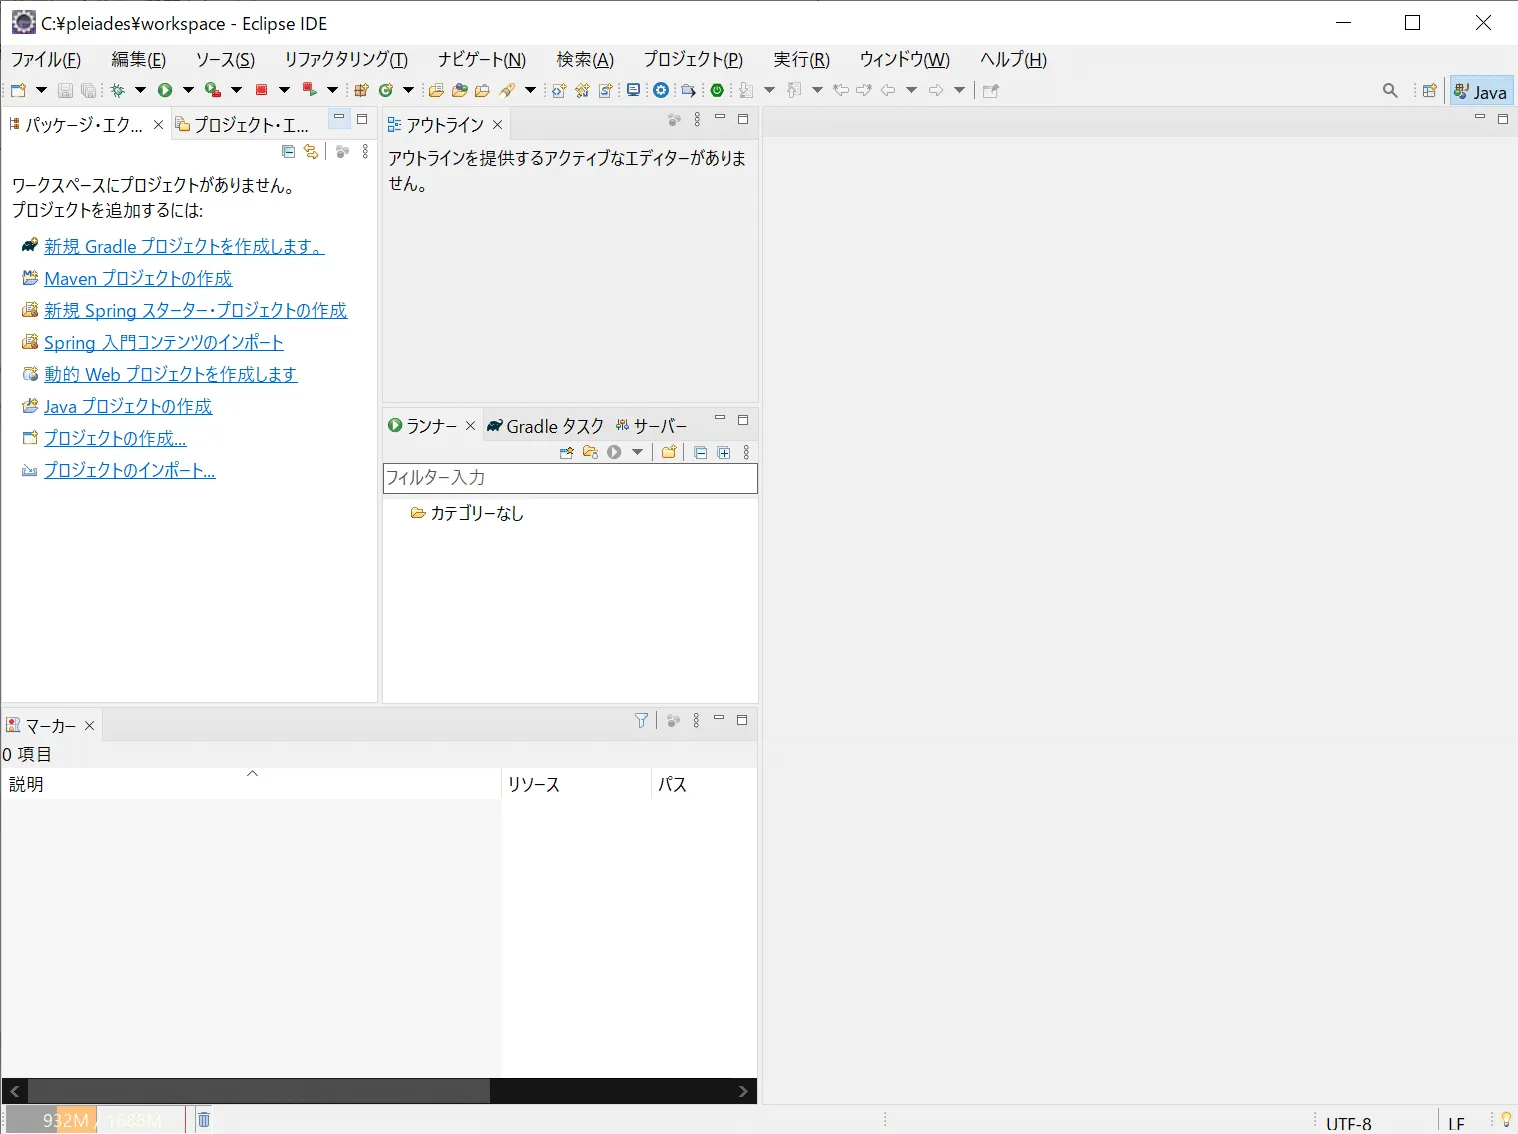The width and height of the screenshot is (1518, 1134).
Task: Click the New Java Package toolbar icon
Action: [362, 90]
